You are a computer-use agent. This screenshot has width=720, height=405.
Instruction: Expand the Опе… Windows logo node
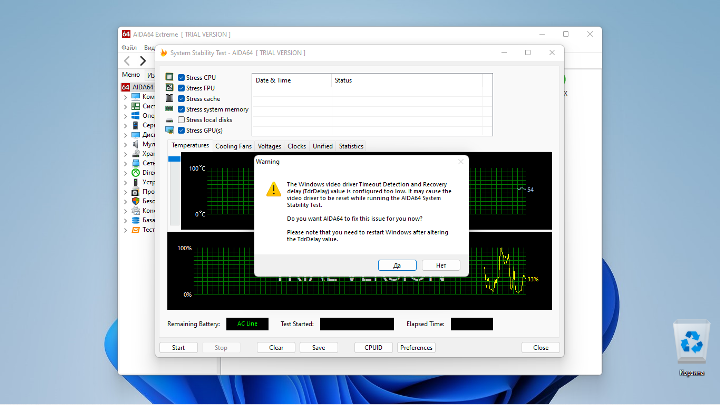click(125, 116)
